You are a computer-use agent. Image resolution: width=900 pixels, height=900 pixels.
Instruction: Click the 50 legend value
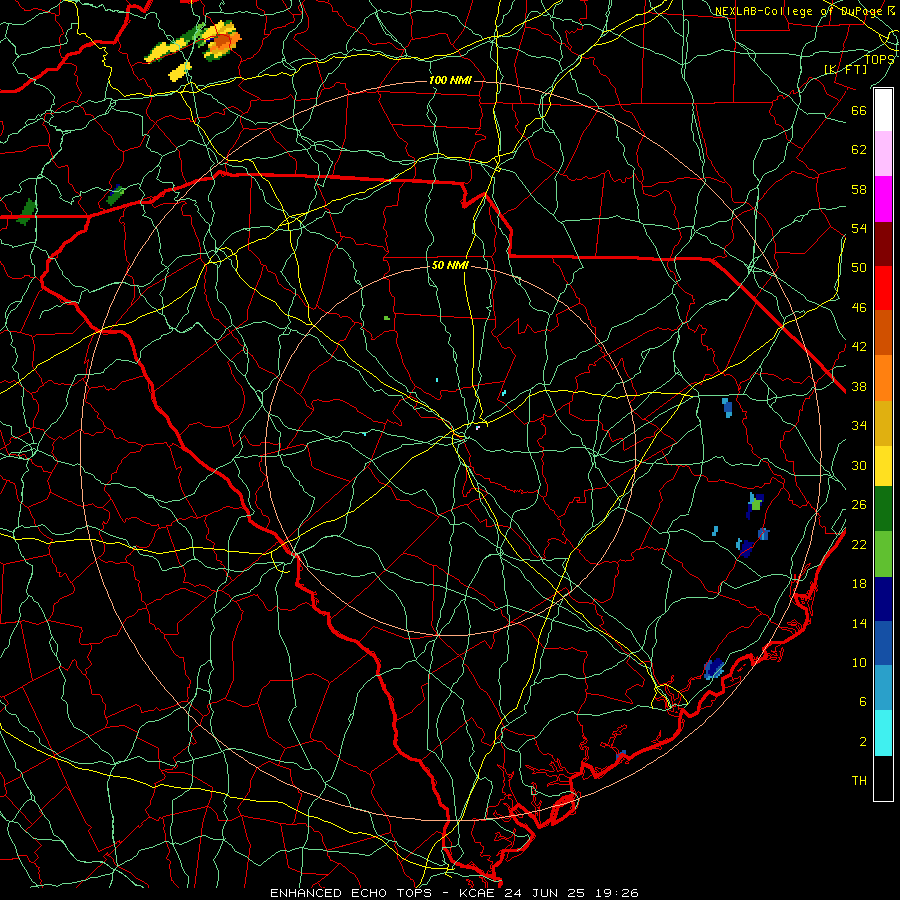pyautogui.click(x=859, y=267)
